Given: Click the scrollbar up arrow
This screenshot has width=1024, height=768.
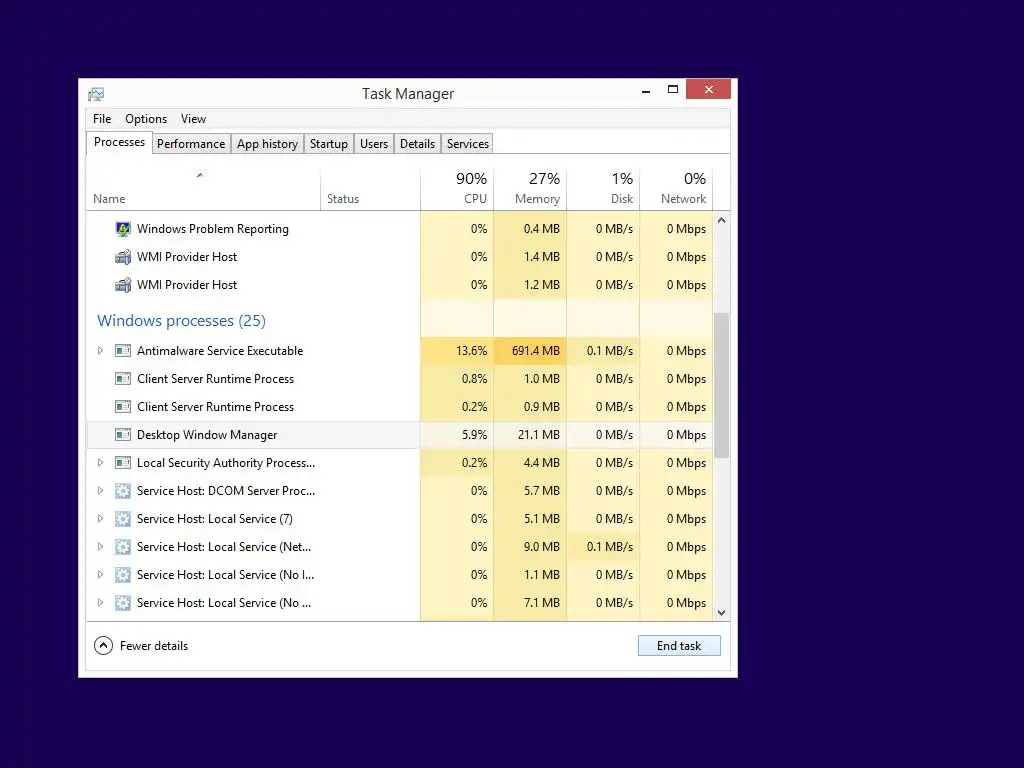Looking at the screenshot, I should pos(722,221).
